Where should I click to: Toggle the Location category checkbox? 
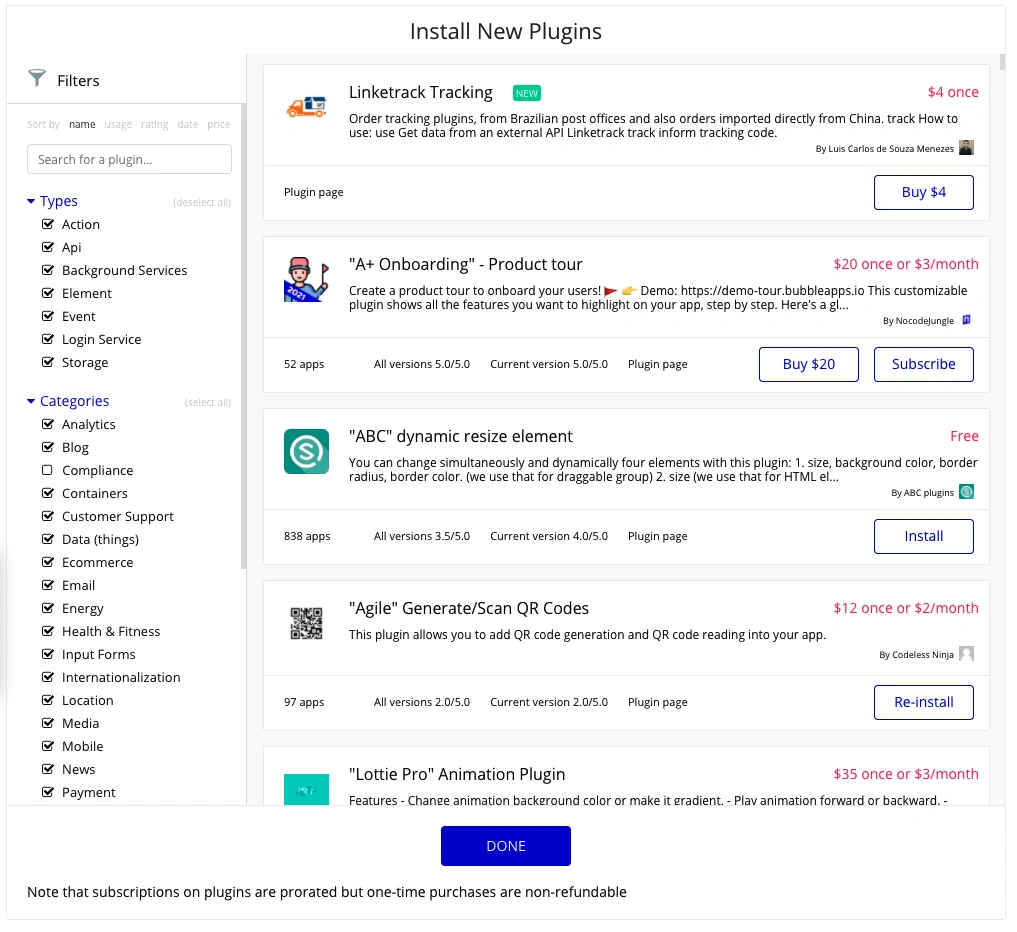[x=47, y=700]
